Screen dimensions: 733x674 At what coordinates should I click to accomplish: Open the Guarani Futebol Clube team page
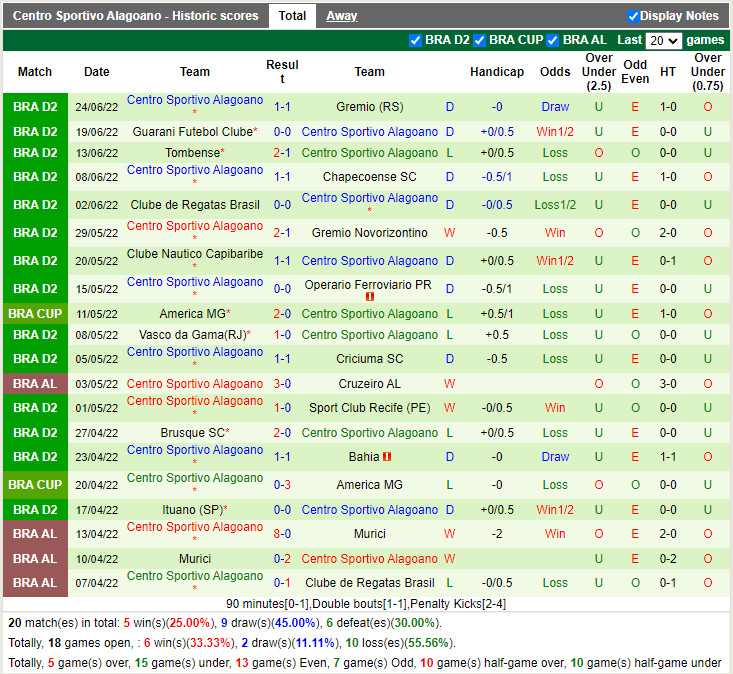coord(192,132)
